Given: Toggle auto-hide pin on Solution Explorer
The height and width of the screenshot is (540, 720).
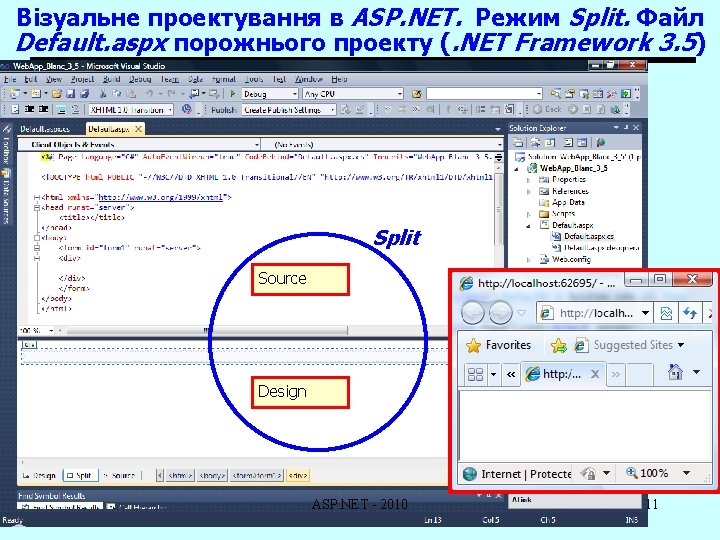Looking at the screenshot, I should (x=626, y=128).
